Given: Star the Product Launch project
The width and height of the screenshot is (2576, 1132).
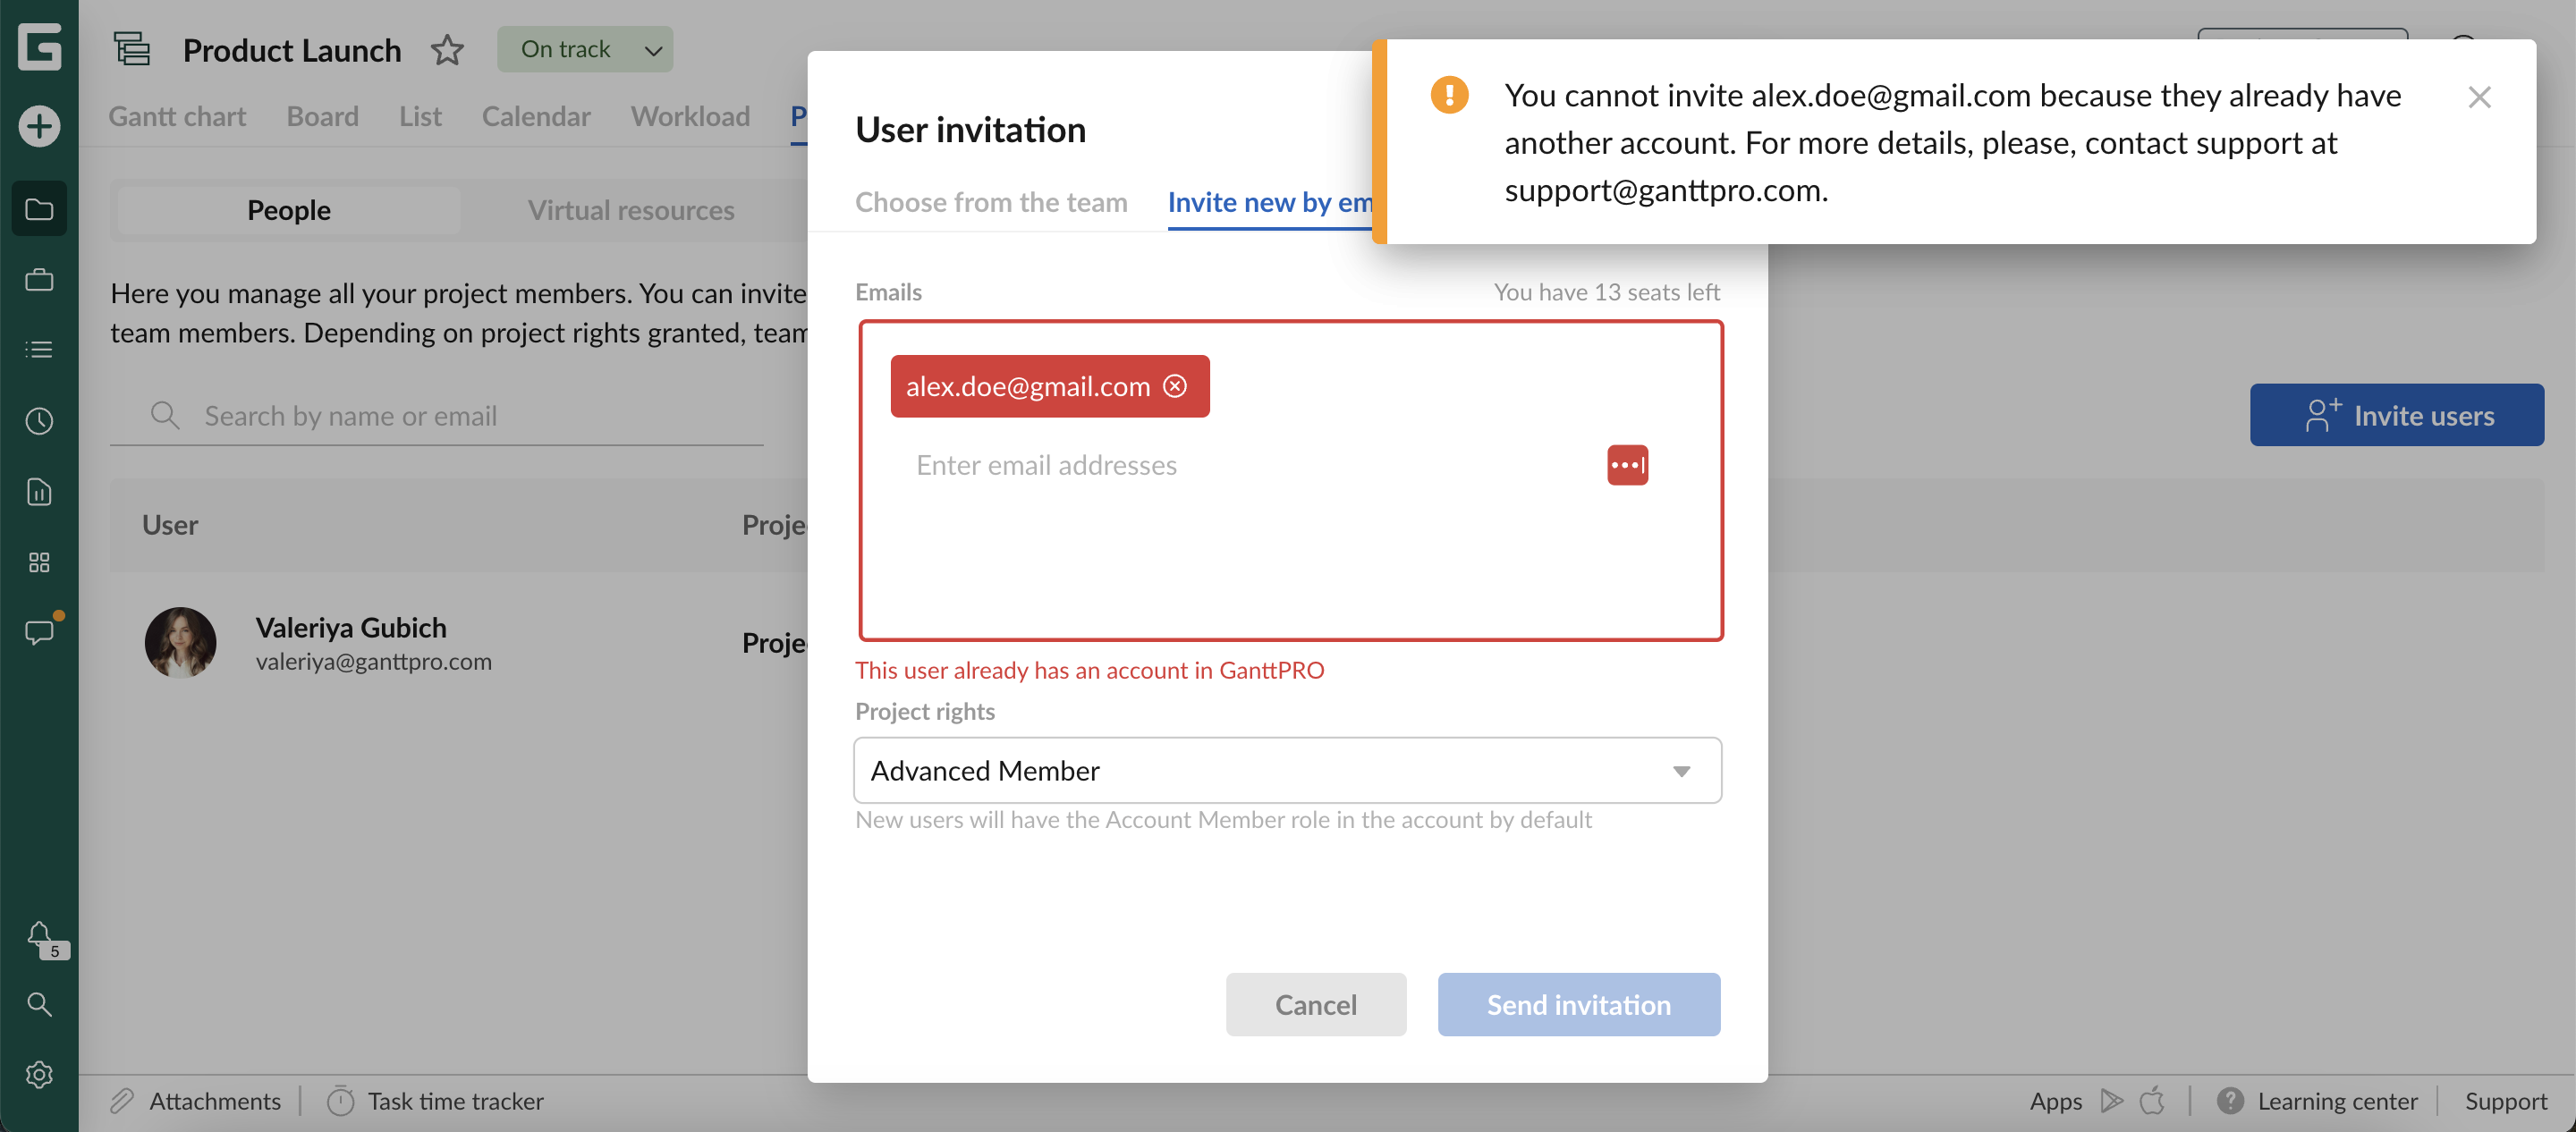Looking at the screenshot, I should point(447,50).
